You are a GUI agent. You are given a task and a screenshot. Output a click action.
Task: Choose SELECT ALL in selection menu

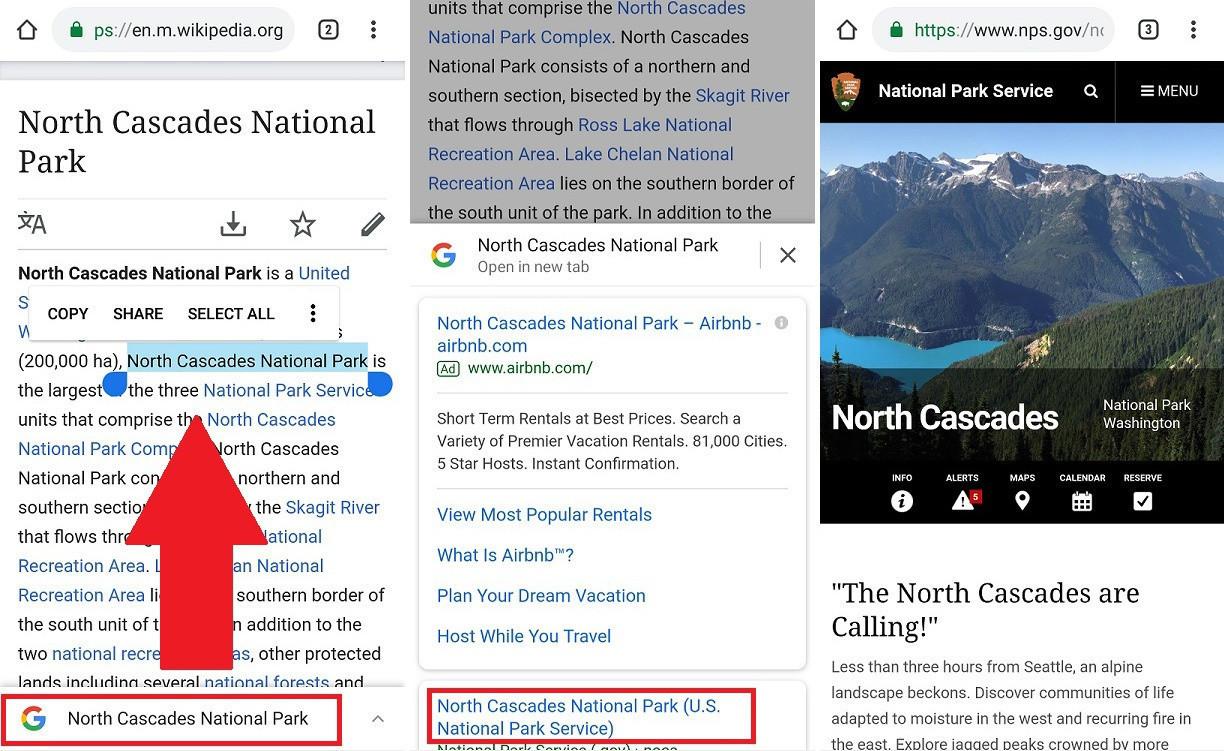pos(231,314)
